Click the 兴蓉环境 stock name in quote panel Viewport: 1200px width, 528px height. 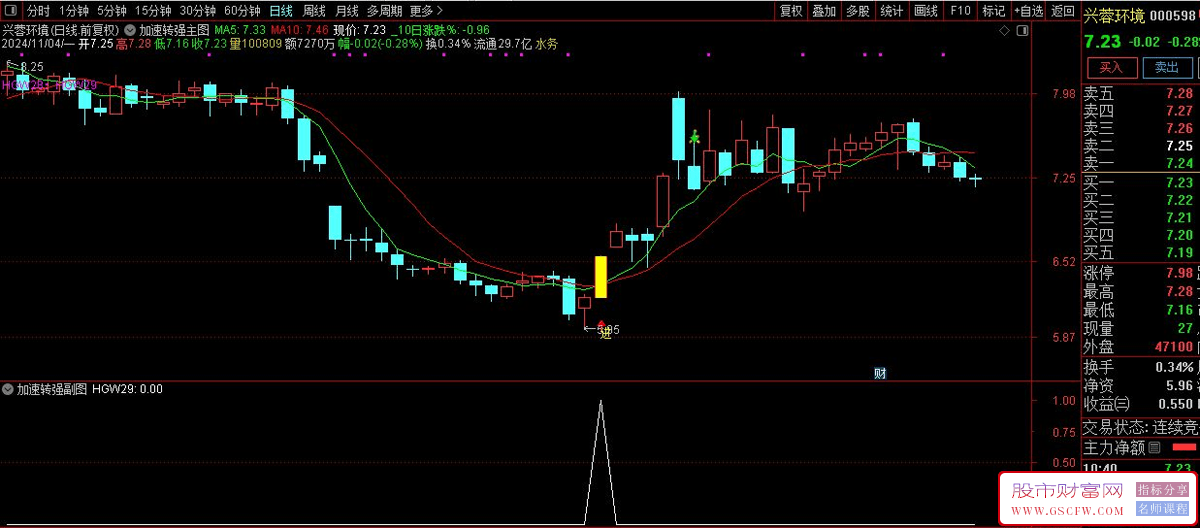1114,15
